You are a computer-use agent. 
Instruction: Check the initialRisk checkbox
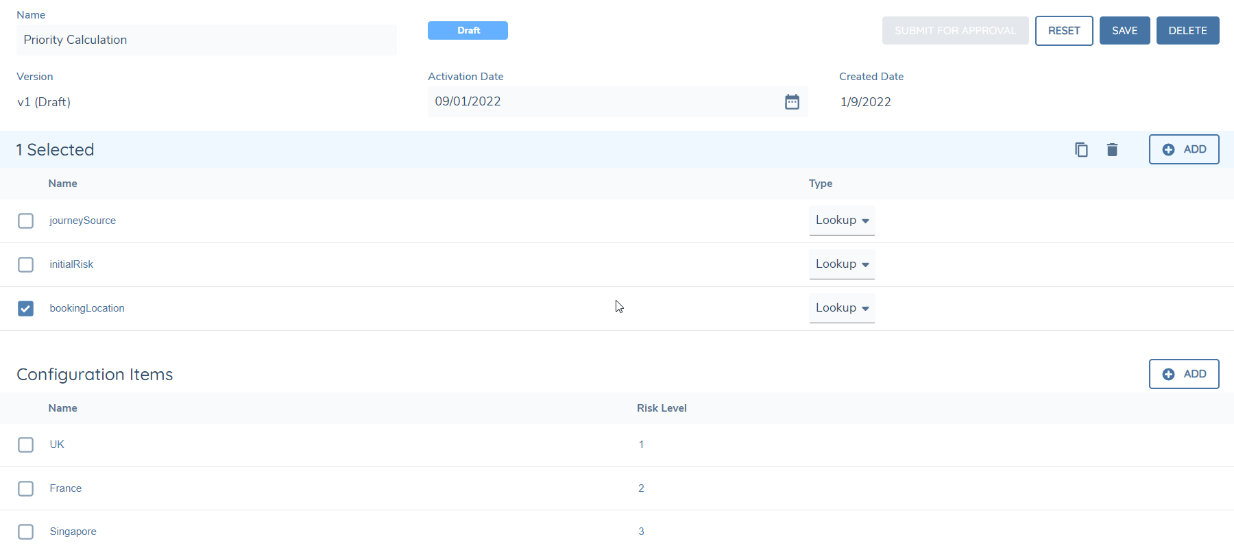click(x=26, y=265)
